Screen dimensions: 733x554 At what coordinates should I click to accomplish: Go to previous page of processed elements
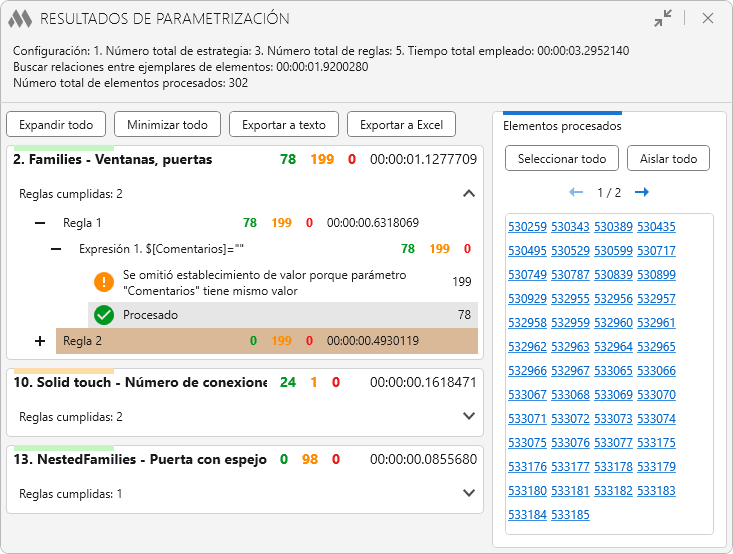576,192
